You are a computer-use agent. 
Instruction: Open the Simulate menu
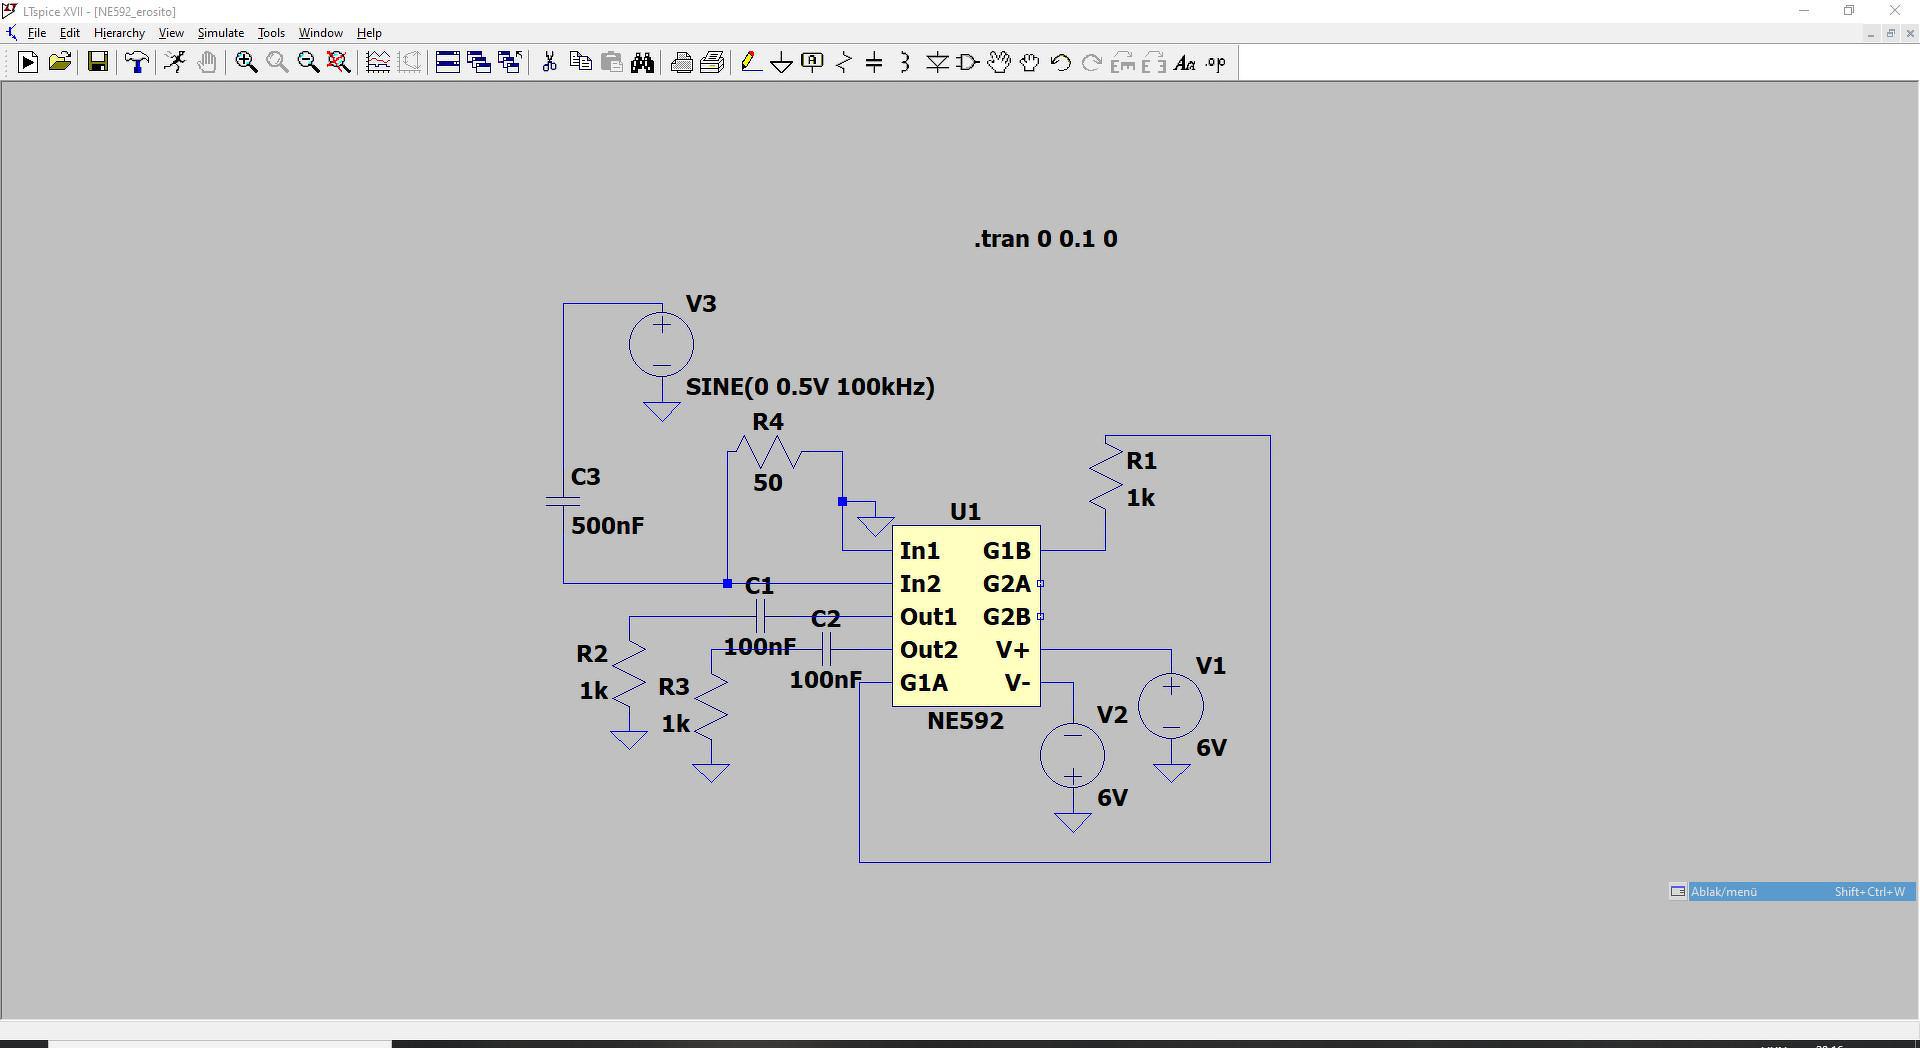(221, 33)
